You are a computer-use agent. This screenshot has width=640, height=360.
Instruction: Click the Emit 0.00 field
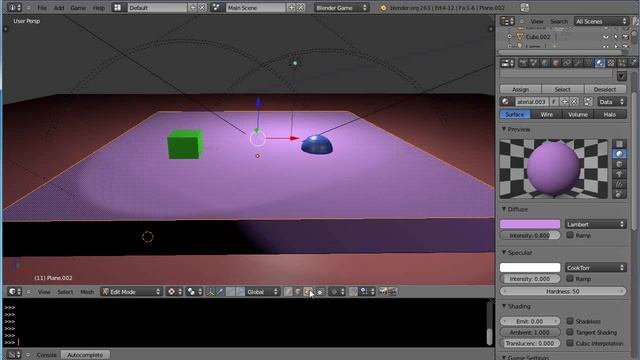point(530,321)
